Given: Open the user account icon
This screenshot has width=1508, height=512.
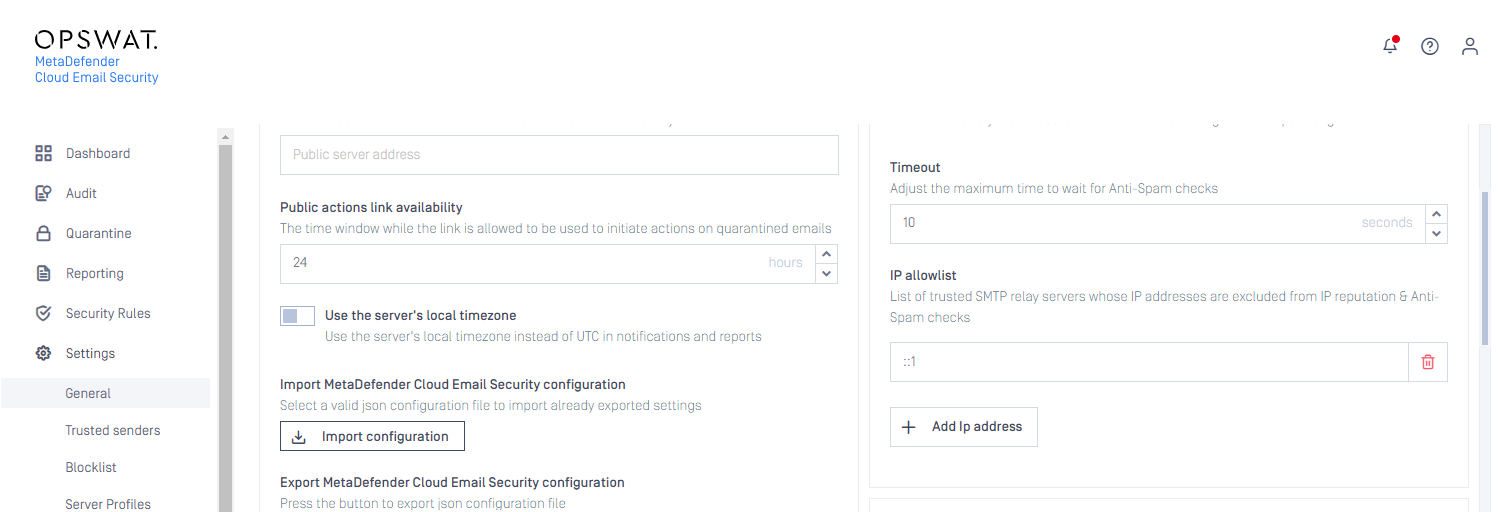Looking at the screenshot, I should tap(1470, 46).
